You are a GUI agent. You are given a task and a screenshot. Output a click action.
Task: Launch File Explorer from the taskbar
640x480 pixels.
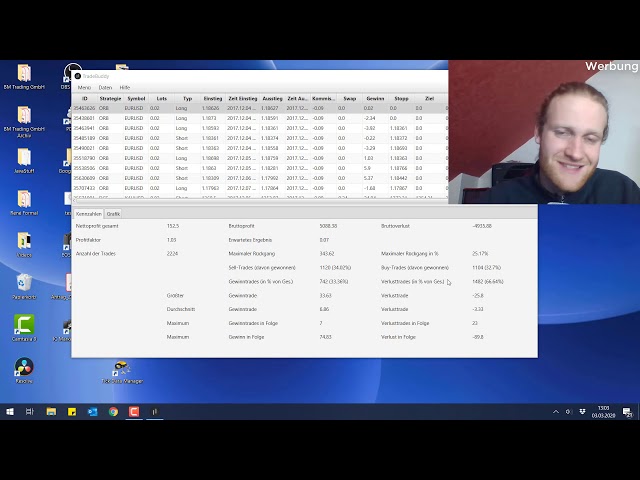tap(51, 411)
